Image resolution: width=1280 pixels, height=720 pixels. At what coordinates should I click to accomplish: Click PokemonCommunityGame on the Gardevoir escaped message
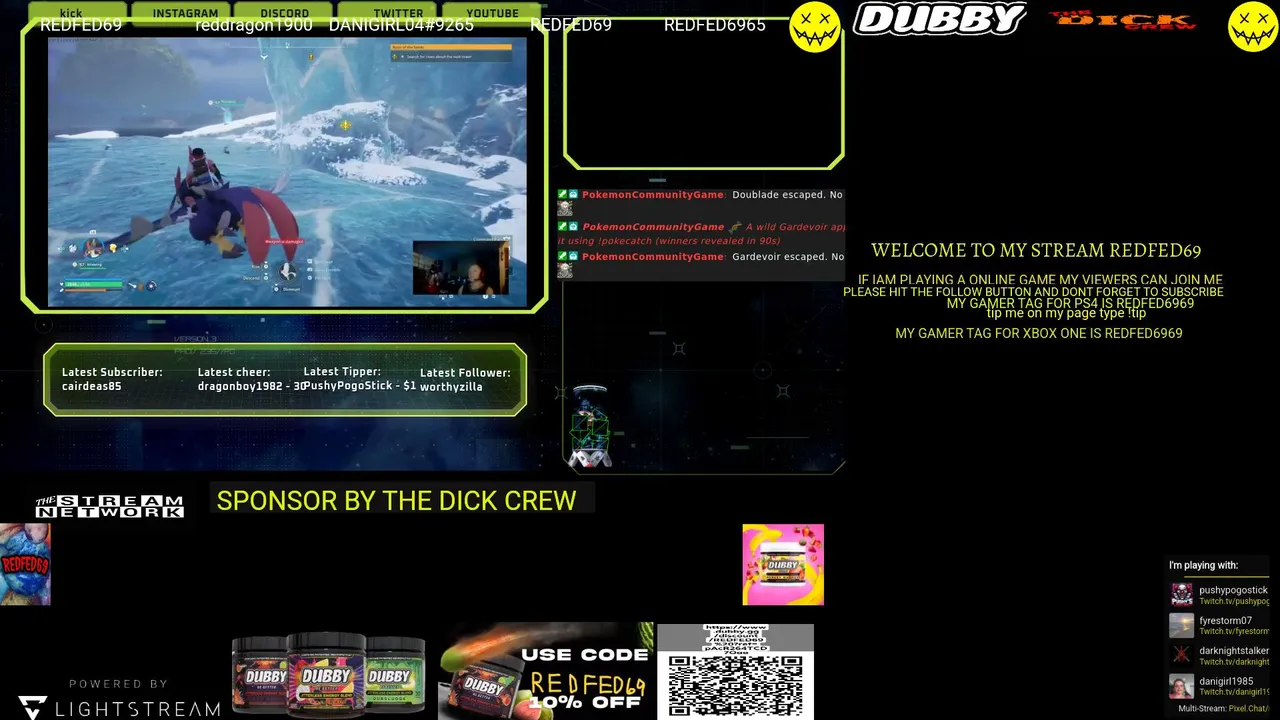pos(653,257)
